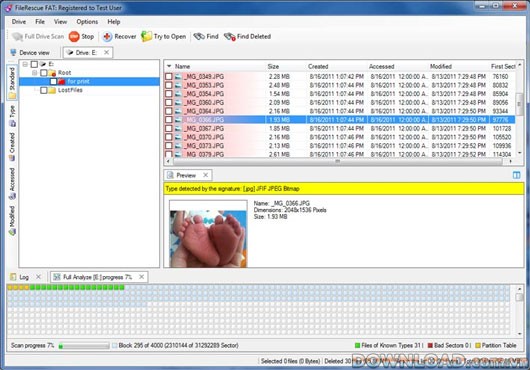Select the Accessed sidebar view
Viewport: 530px width, 370px height.
pyautogui.click(x=12, y=183)
